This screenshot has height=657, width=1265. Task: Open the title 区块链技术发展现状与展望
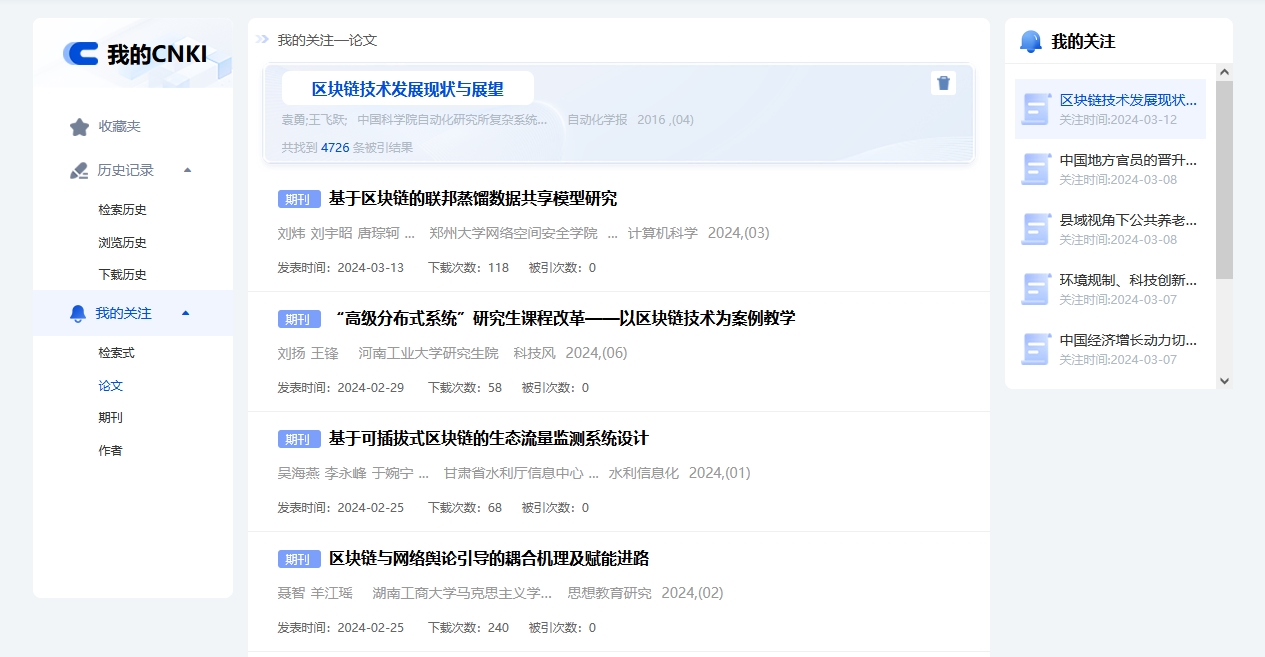pyautogui.click(x=407, y=89)
